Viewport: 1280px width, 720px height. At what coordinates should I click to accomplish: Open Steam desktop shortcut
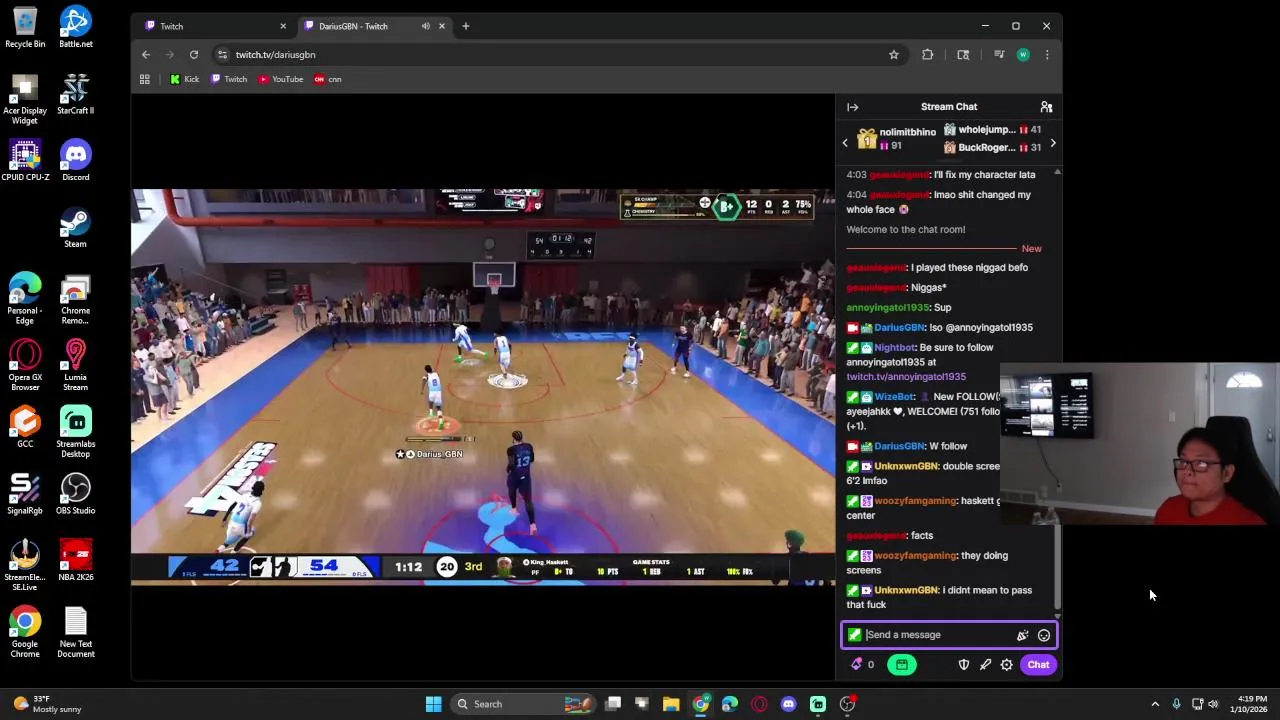click(75, 228)
